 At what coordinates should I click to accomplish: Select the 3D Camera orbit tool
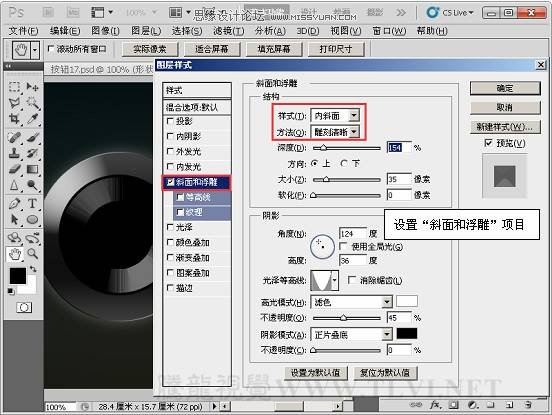(x=32, y=238)
